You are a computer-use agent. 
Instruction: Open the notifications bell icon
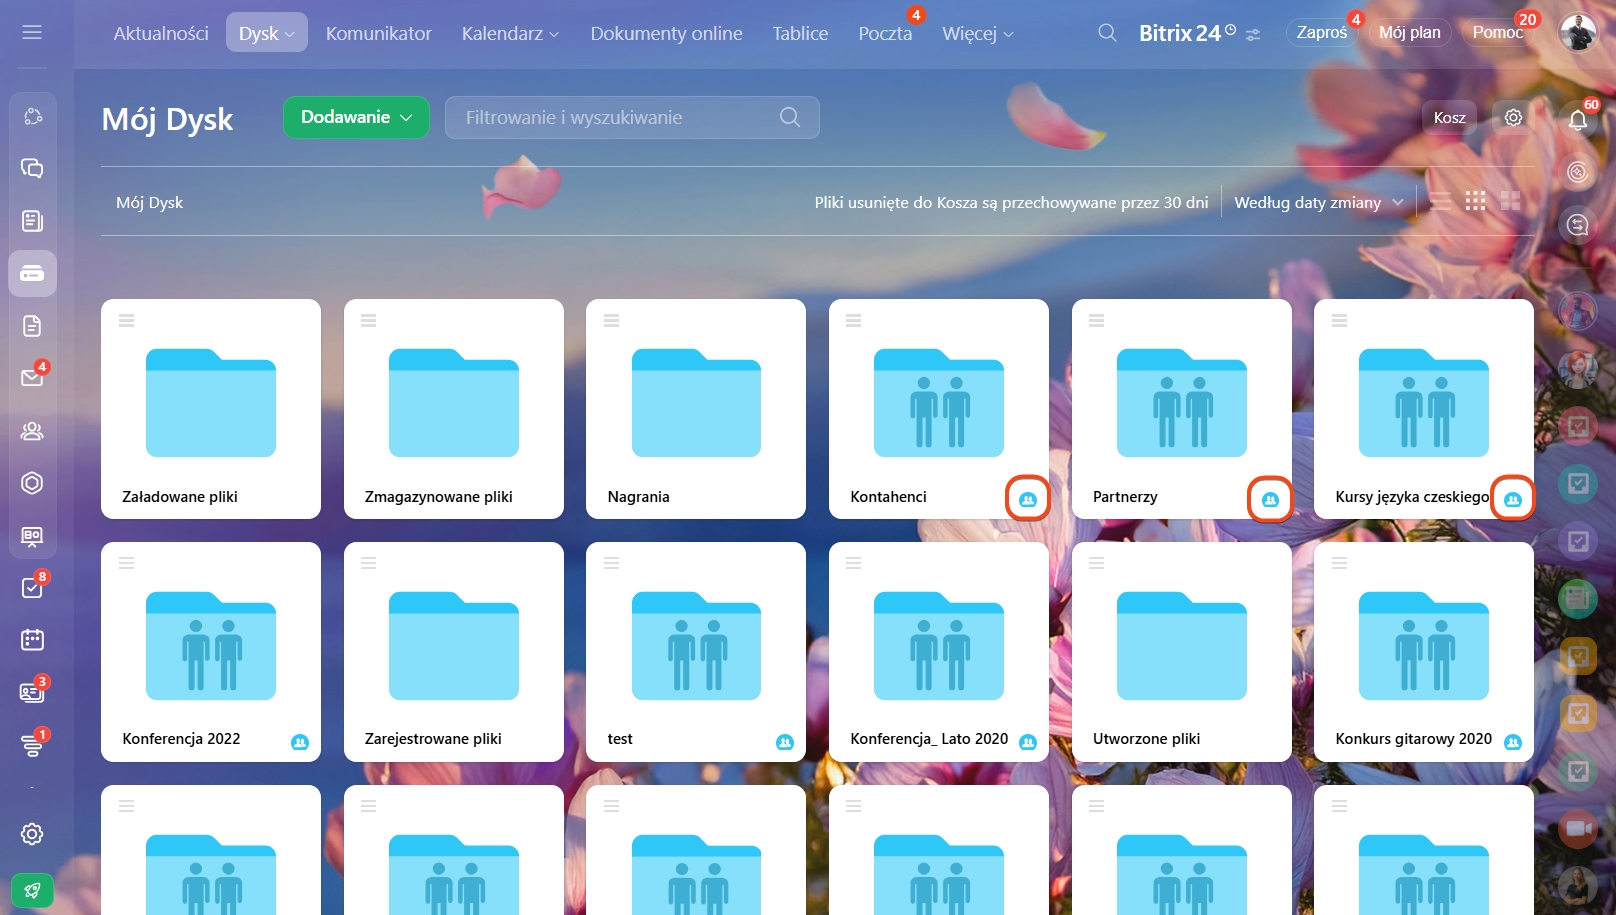[x=1578, y=120]
